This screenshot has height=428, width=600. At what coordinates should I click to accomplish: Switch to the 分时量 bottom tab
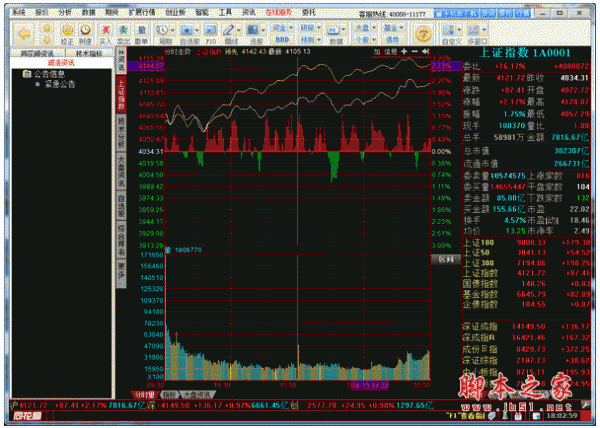click(x=145, y=394)
